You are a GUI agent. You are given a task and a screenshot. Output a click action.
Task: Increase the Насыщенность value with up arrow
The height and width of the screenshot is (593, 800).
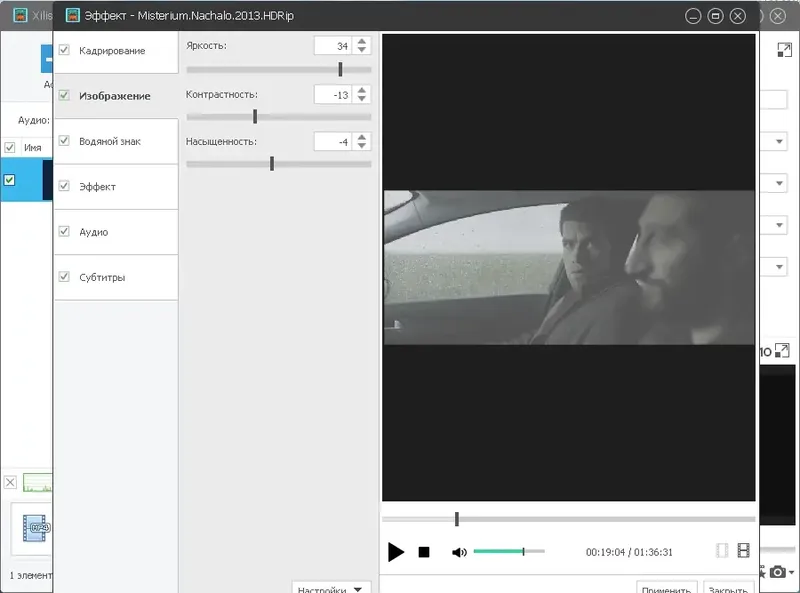coord(362,137)
